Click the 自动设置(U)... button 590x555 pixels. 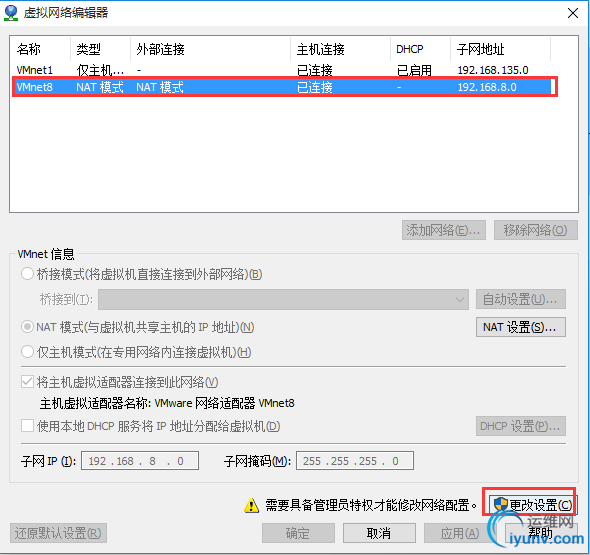tap(521, 299)
